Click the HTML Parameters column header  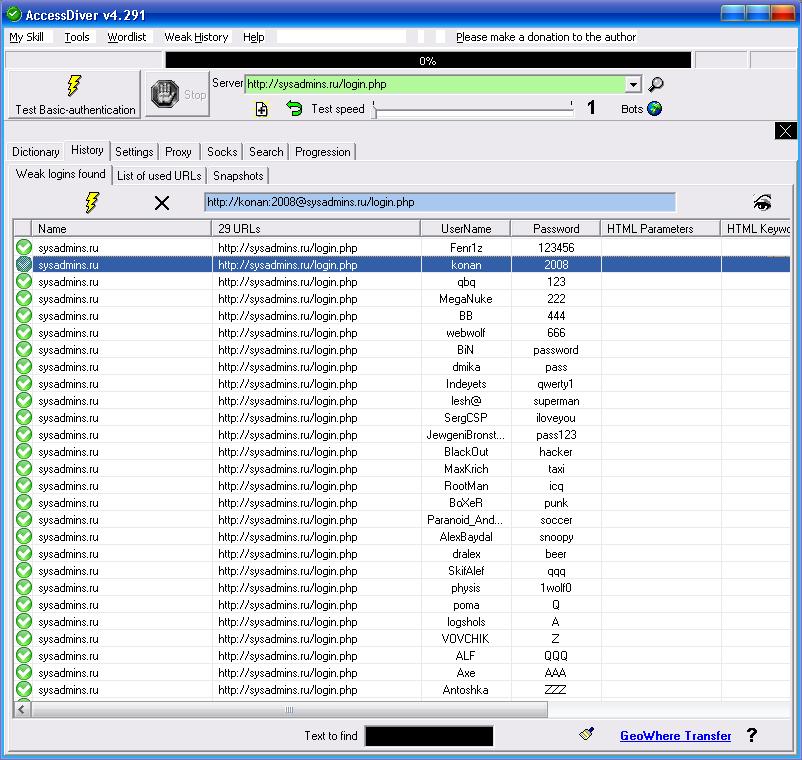[x=661, y=229]
